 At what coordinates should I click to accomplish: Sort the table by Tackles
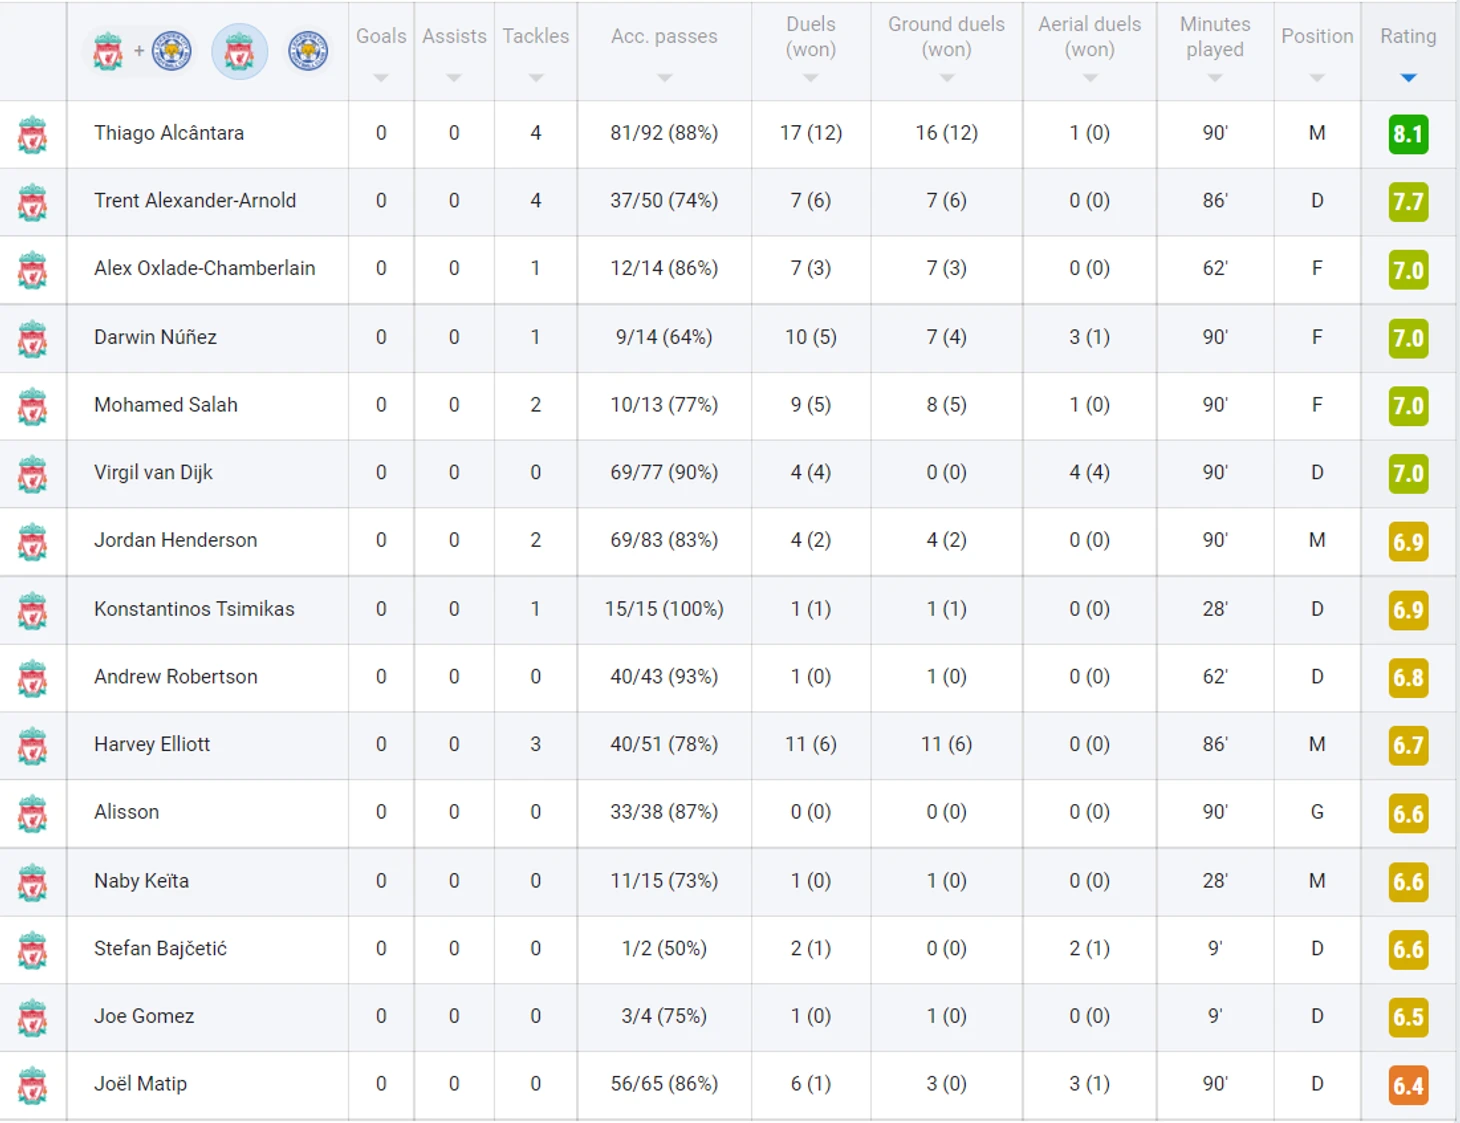(536, 50)
